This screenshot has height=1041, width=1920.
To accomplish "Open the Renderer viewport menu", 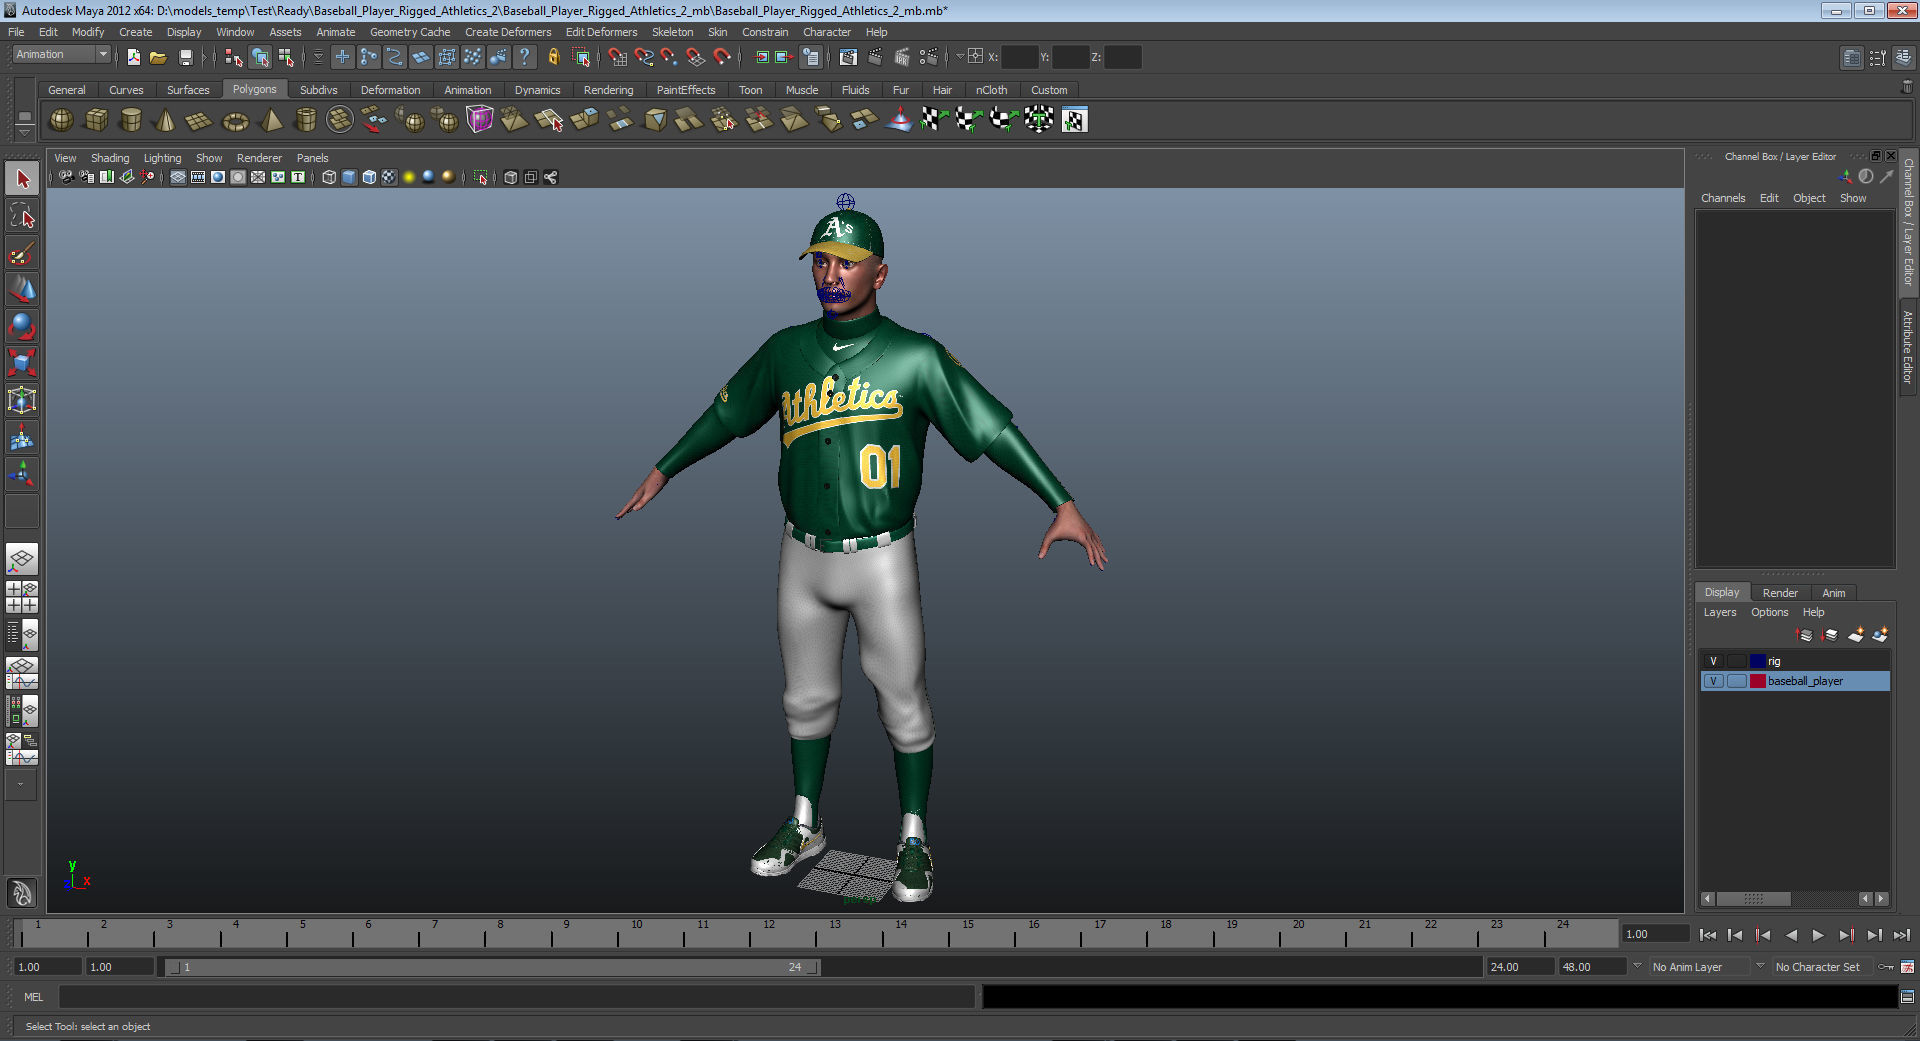I will 259,158.
